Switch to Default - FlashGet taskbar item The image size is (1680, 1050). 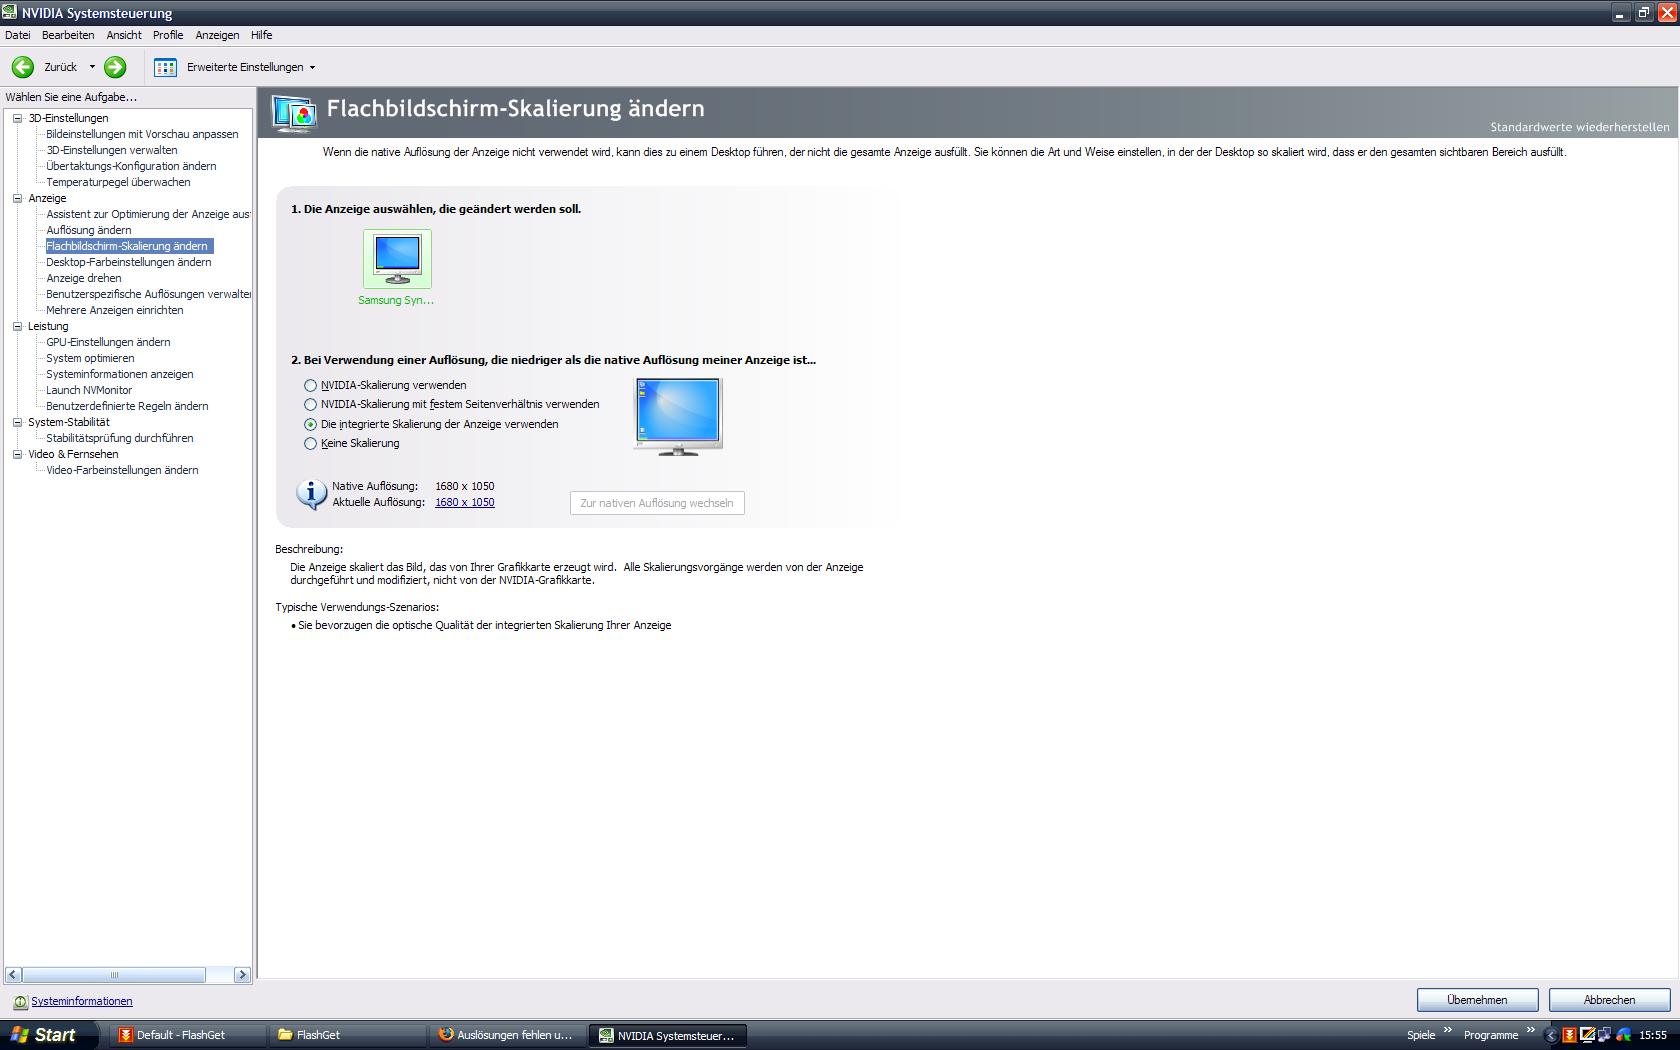click(187, 1035)
